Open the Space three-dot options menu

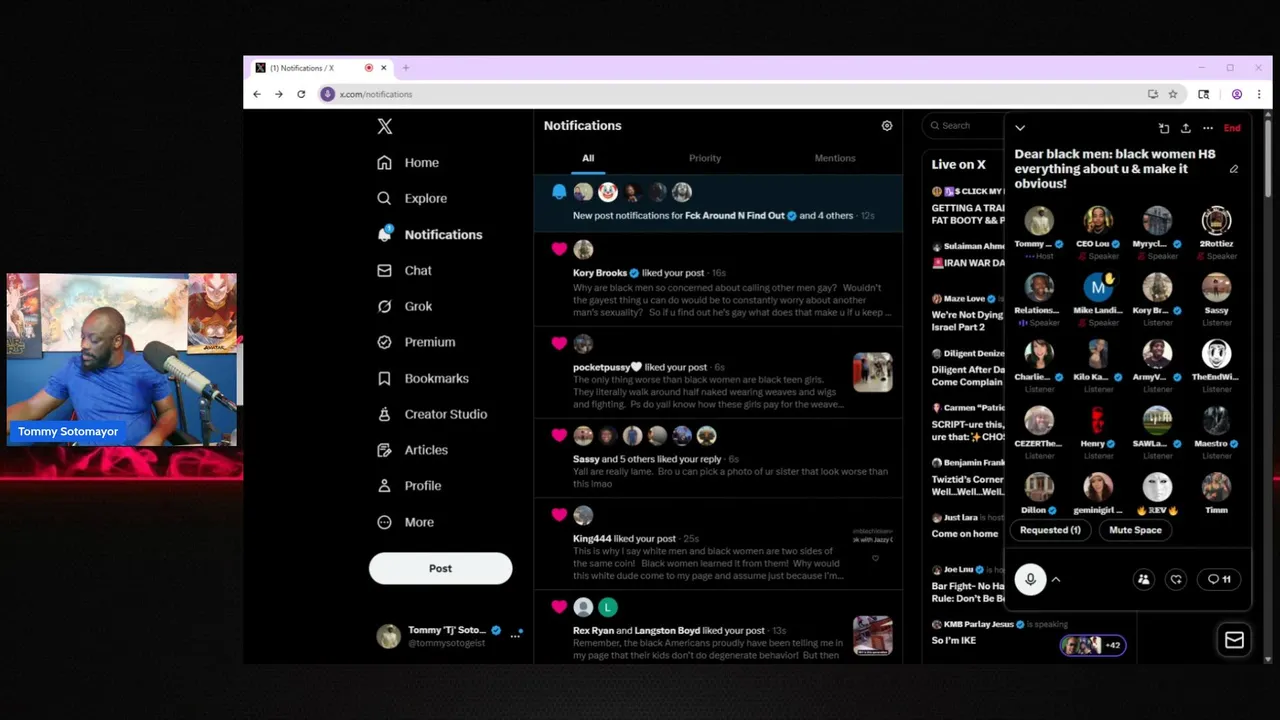pyautogui.click(x=1208, y=128)
